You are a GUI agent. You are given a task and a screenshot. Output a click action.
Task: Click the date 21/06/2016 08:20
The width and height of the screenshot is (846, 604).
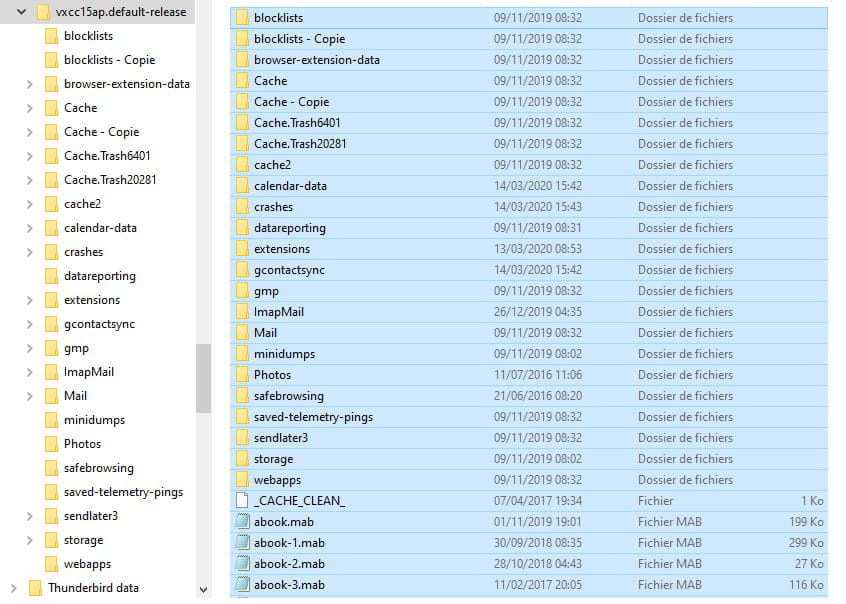[x=538, y=396]
